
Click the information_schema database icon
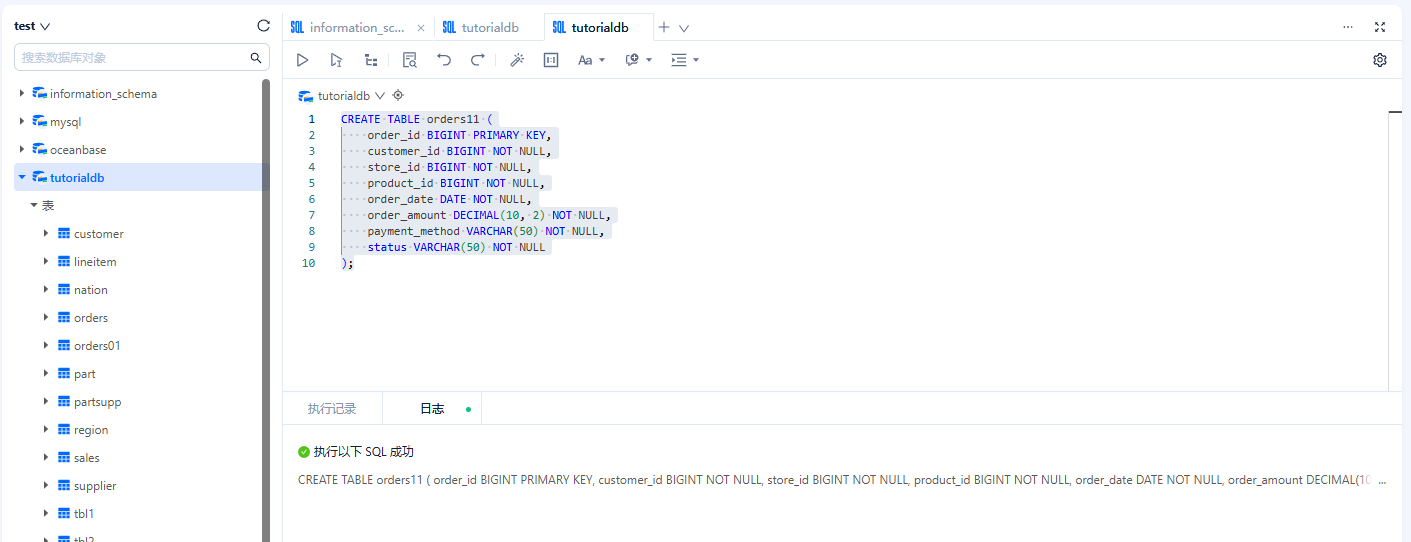(x=39, y=93)
